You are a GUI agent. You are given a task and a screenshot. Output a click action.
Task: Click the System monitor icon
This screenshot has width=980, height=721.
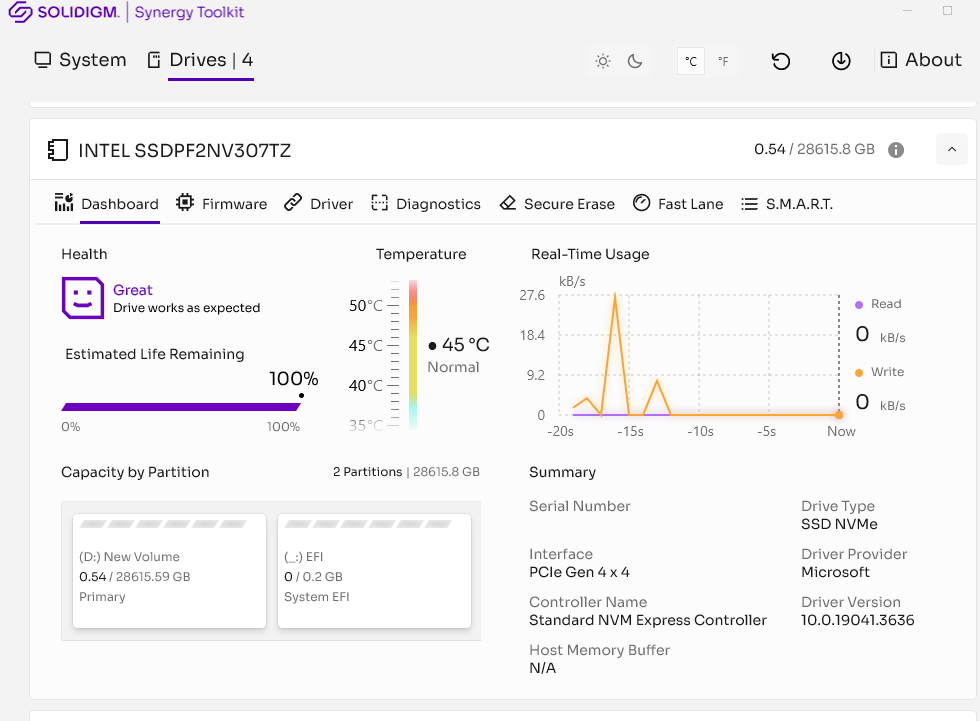coord(42,60)
